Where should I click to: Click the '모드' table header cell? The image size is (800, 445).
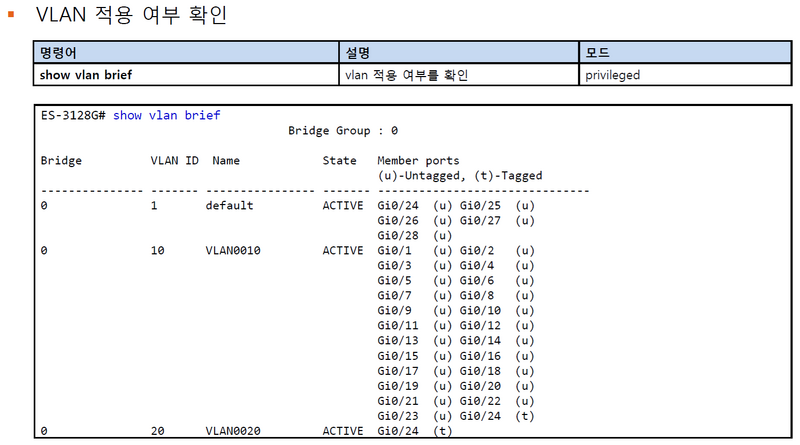click(x=685, y=53)
